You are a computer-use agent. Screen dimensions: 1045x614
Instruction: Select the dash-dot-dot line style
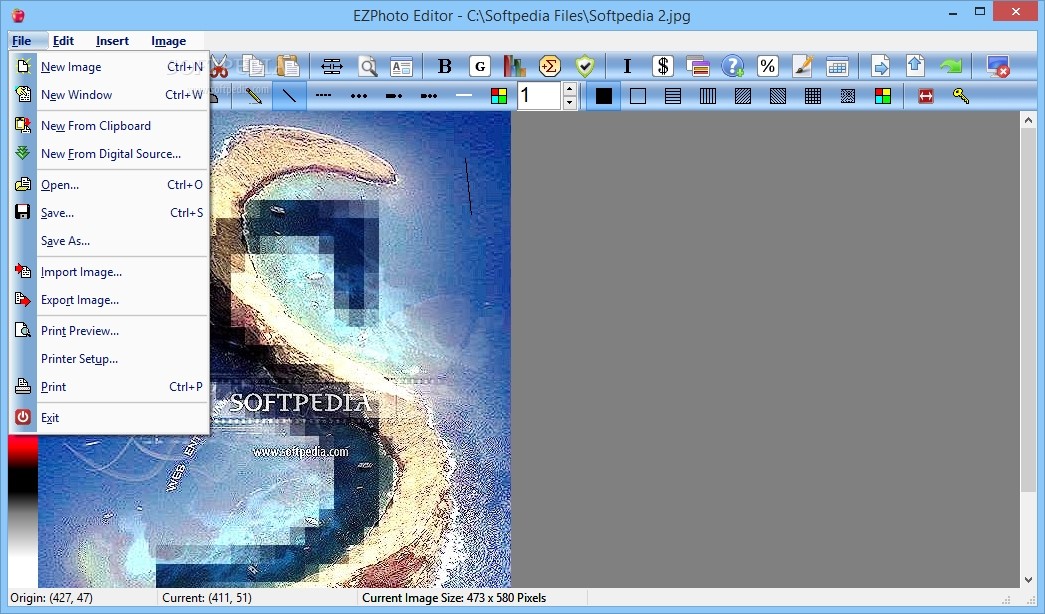click(429, 95)
